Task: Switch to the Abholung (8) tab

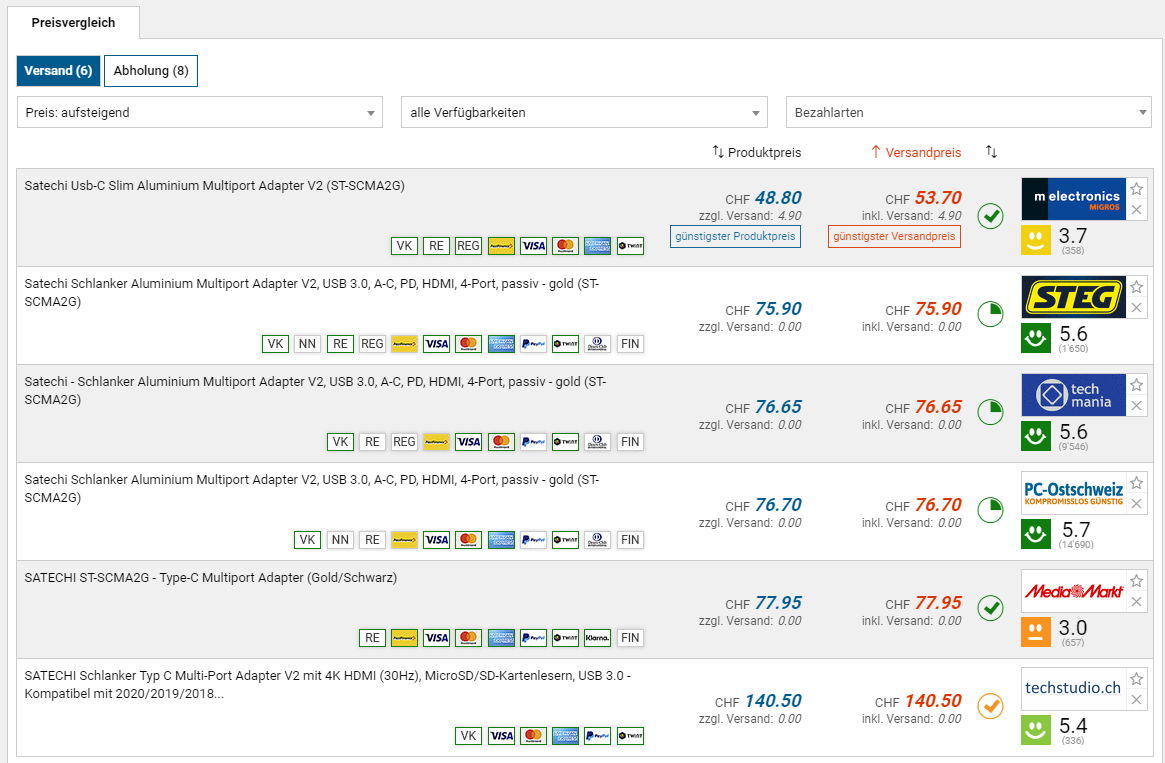Action: 151,71
